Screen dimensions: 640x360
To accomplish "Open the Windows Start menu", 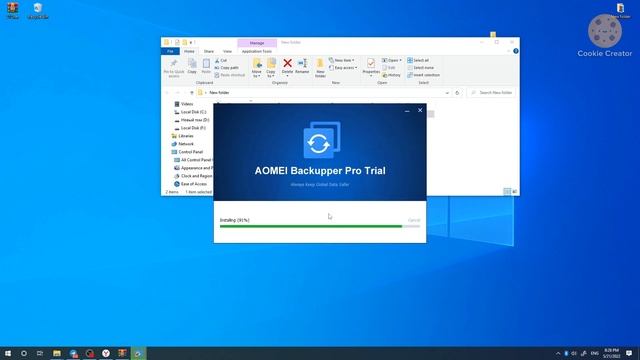I will [8, 353].
